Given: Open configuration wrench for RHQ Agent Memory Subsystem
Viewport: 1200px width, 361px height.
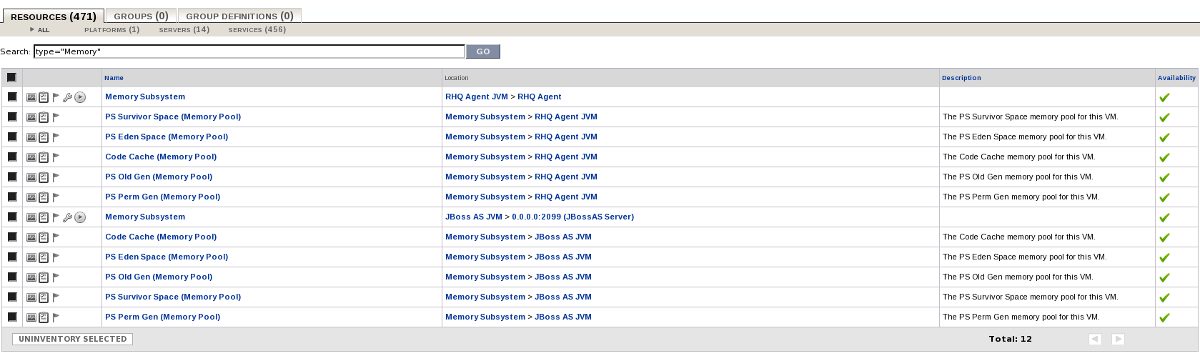Looking at the screenshot, I should 68,97.
